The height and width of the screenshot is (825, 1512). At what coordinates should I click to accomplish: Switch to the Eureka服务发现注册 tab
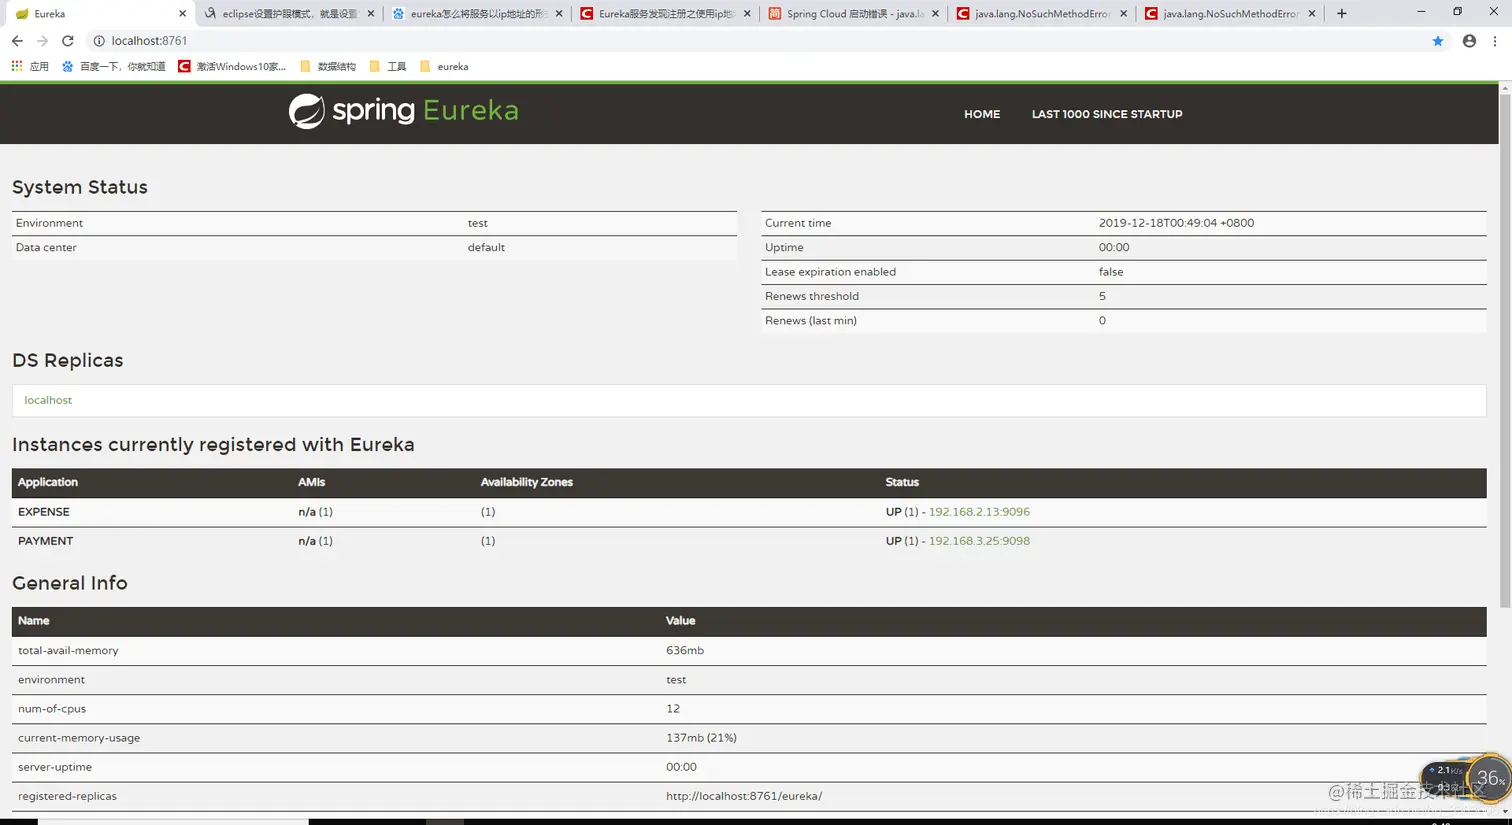[x=665, y=14]
